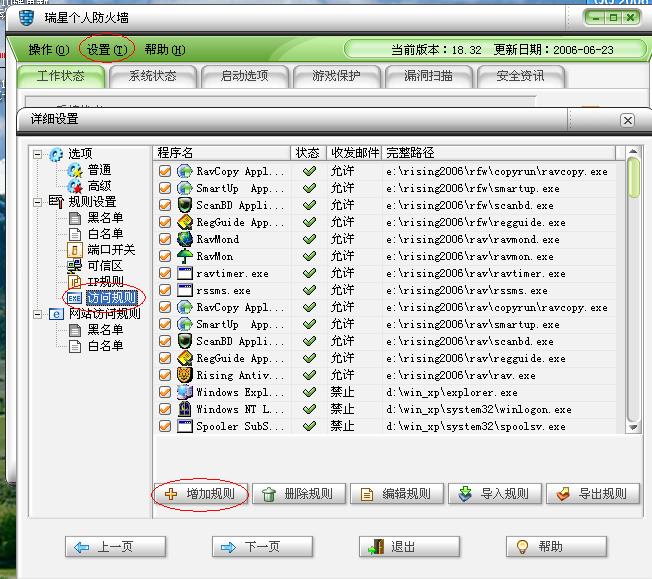
Task: Click the shield icon of e:\rising2006\rfw\scanbd.exe row
Action: [185, 205]
